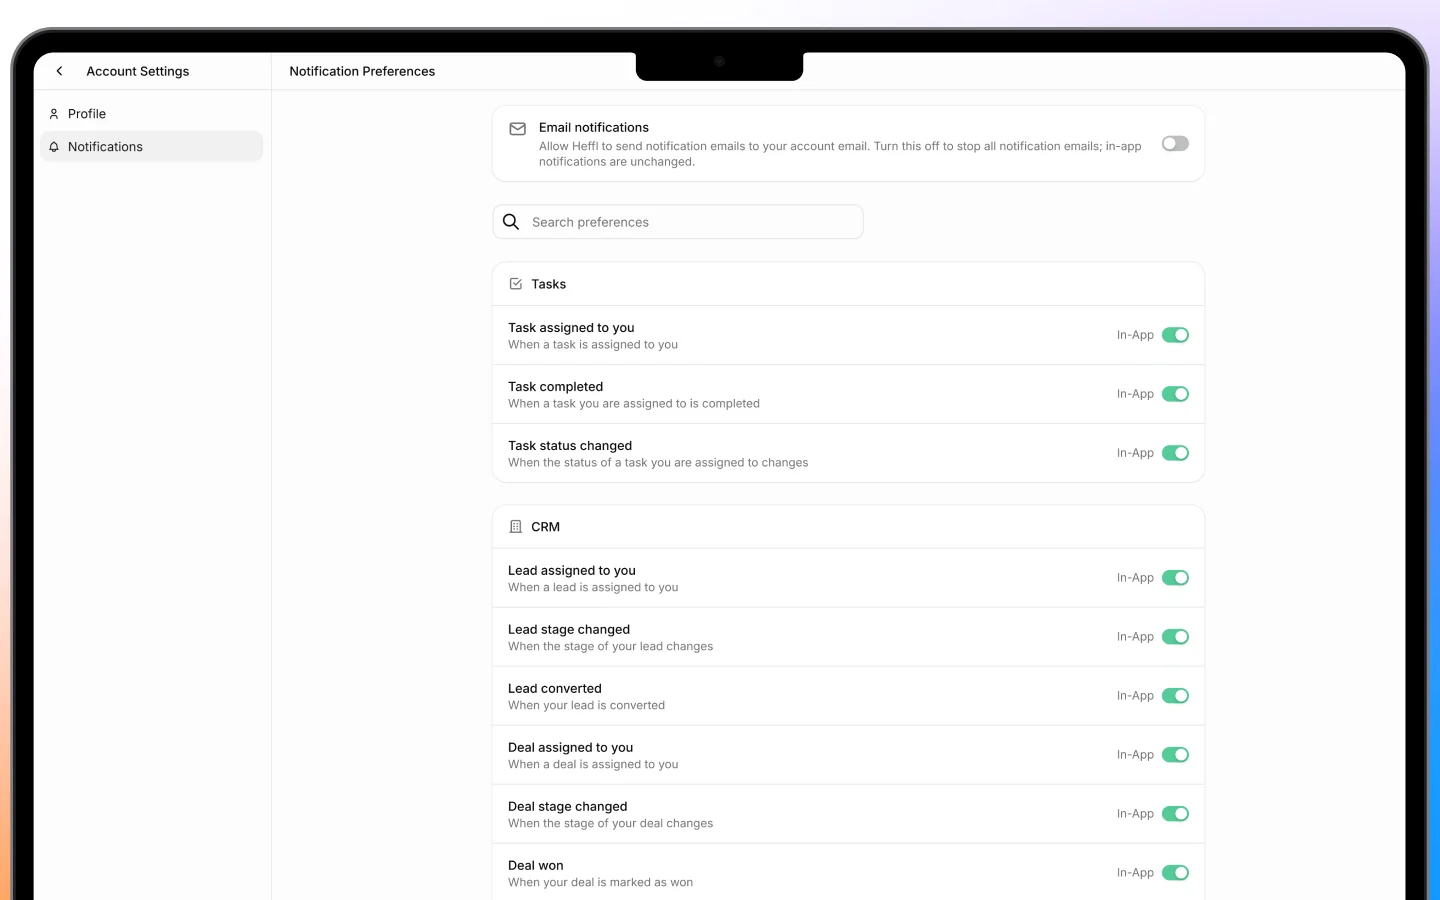The height and width of the screenshot is (900, 1440).
Task: Click the Email notifications title text
Action: click(594, 127)
